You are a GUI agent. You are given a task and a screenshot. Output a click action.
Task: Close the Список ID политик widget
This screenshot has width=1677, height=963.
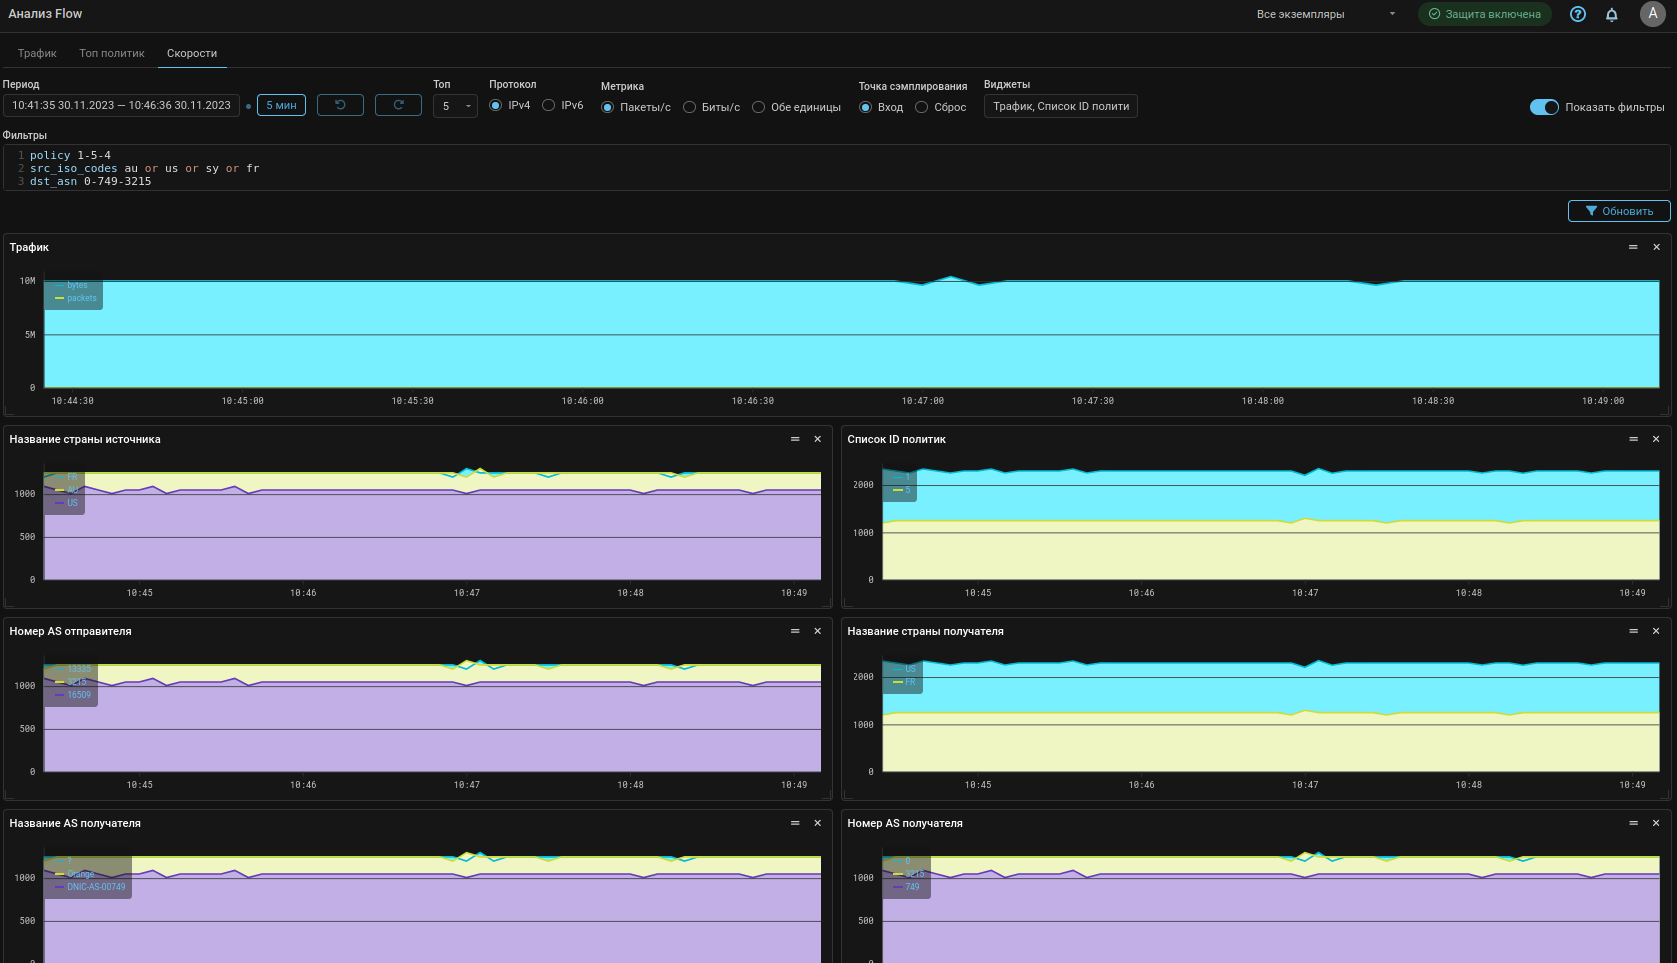(1656, 439)
